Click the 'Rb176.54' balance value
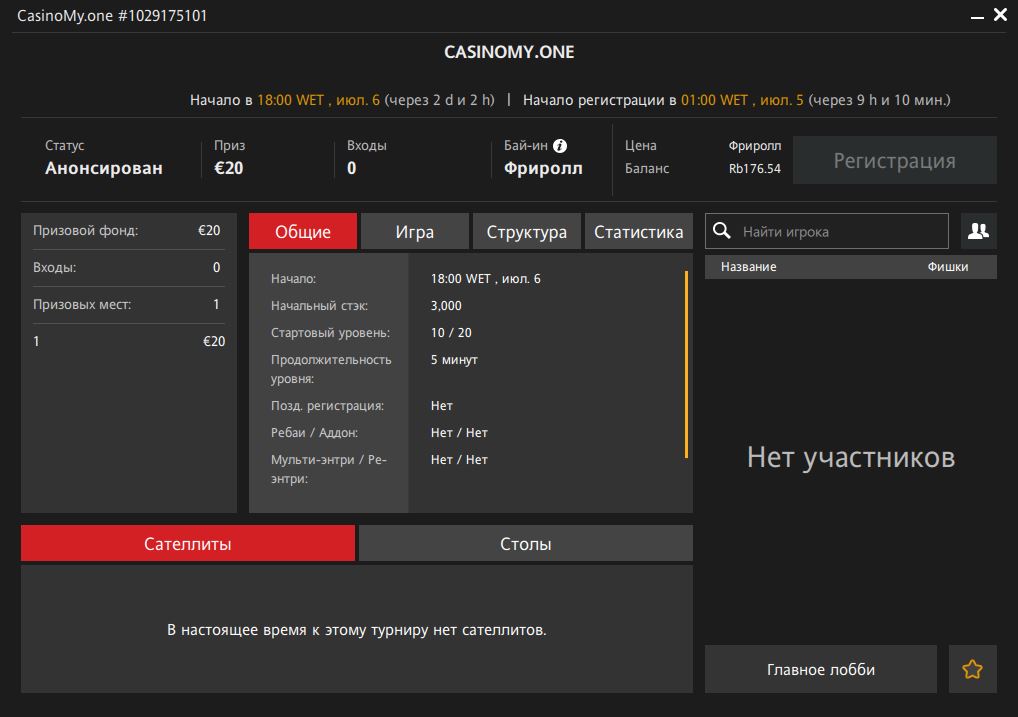This screenshot has width=1018, height=717. point(754,168)
